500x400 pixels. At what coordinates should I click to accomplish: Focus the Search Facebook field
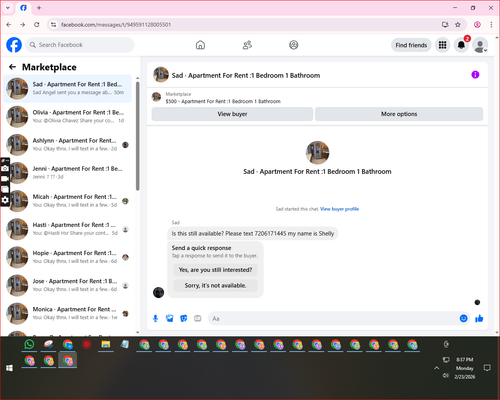pyautogui.click(x=80, y=45)
